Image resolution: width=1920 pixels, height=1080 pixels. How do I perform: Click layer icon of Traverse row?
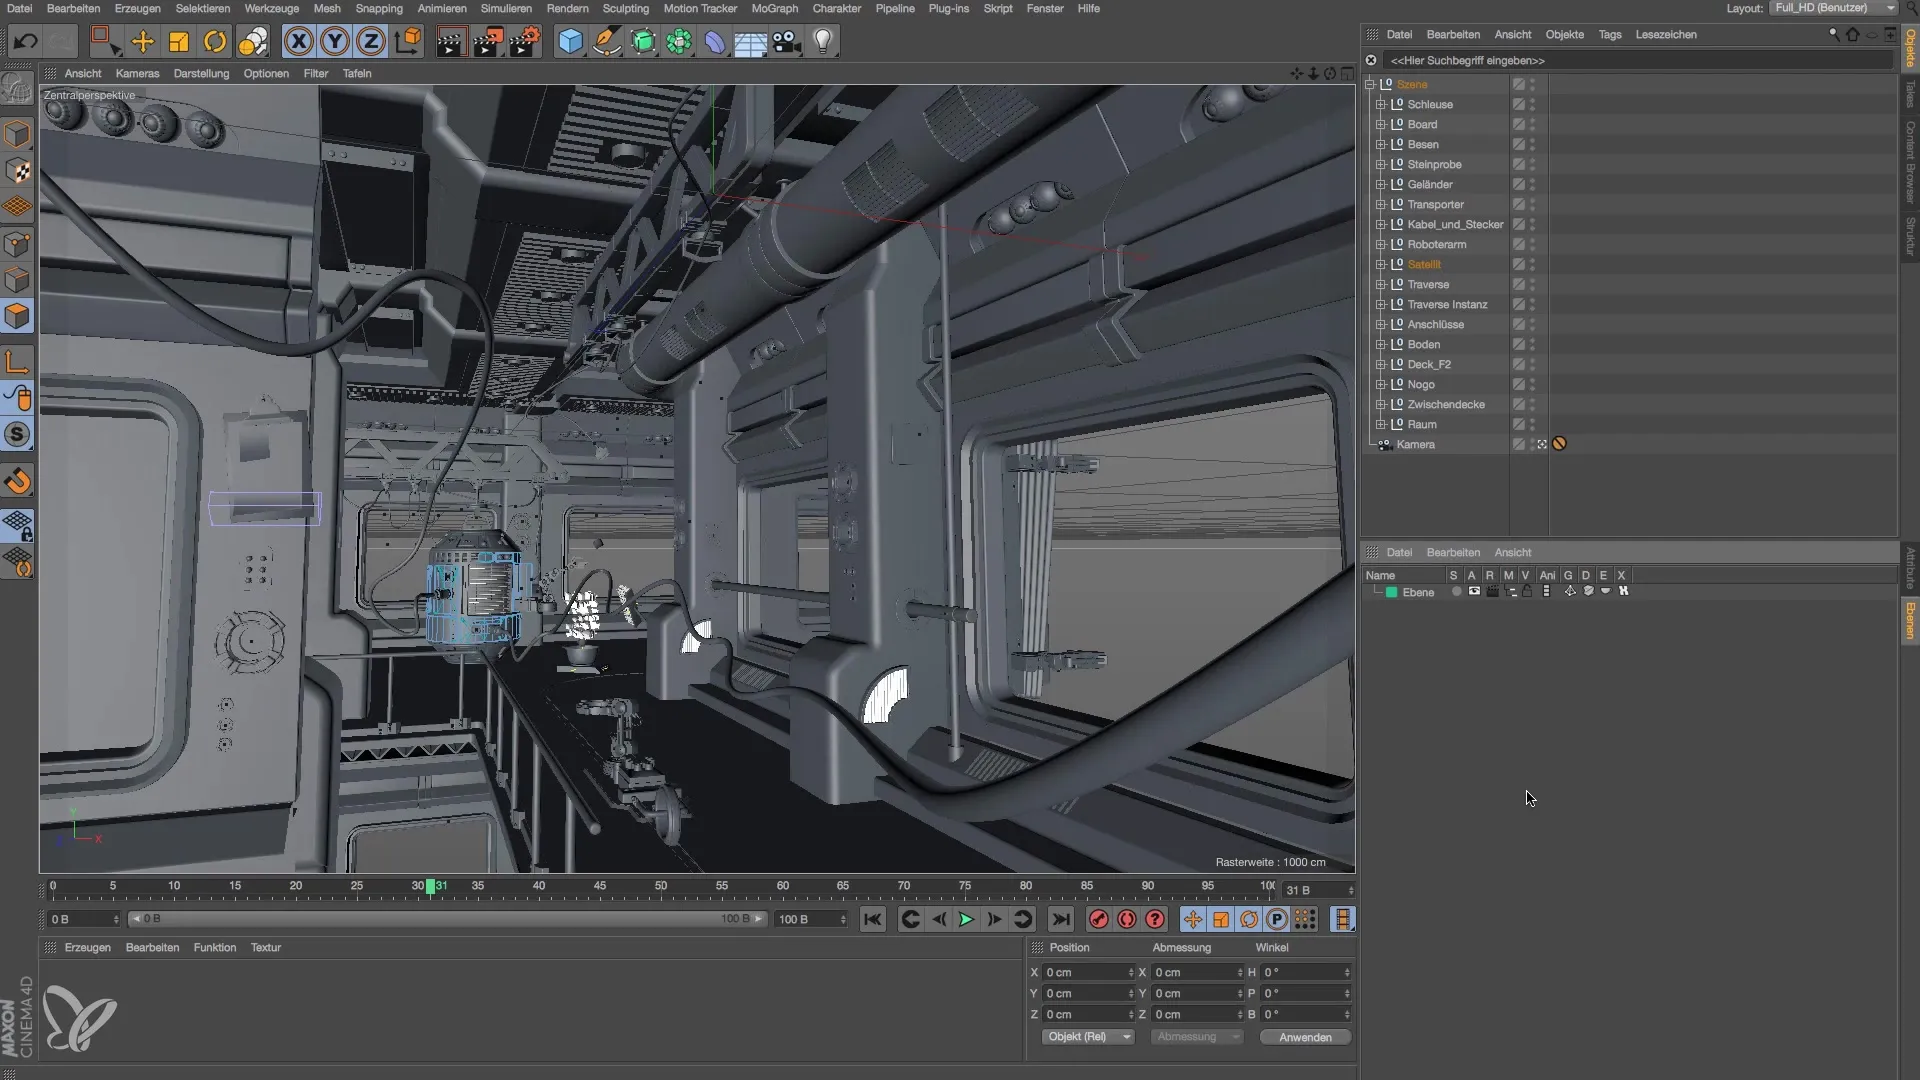click(x=1518, y=284)
